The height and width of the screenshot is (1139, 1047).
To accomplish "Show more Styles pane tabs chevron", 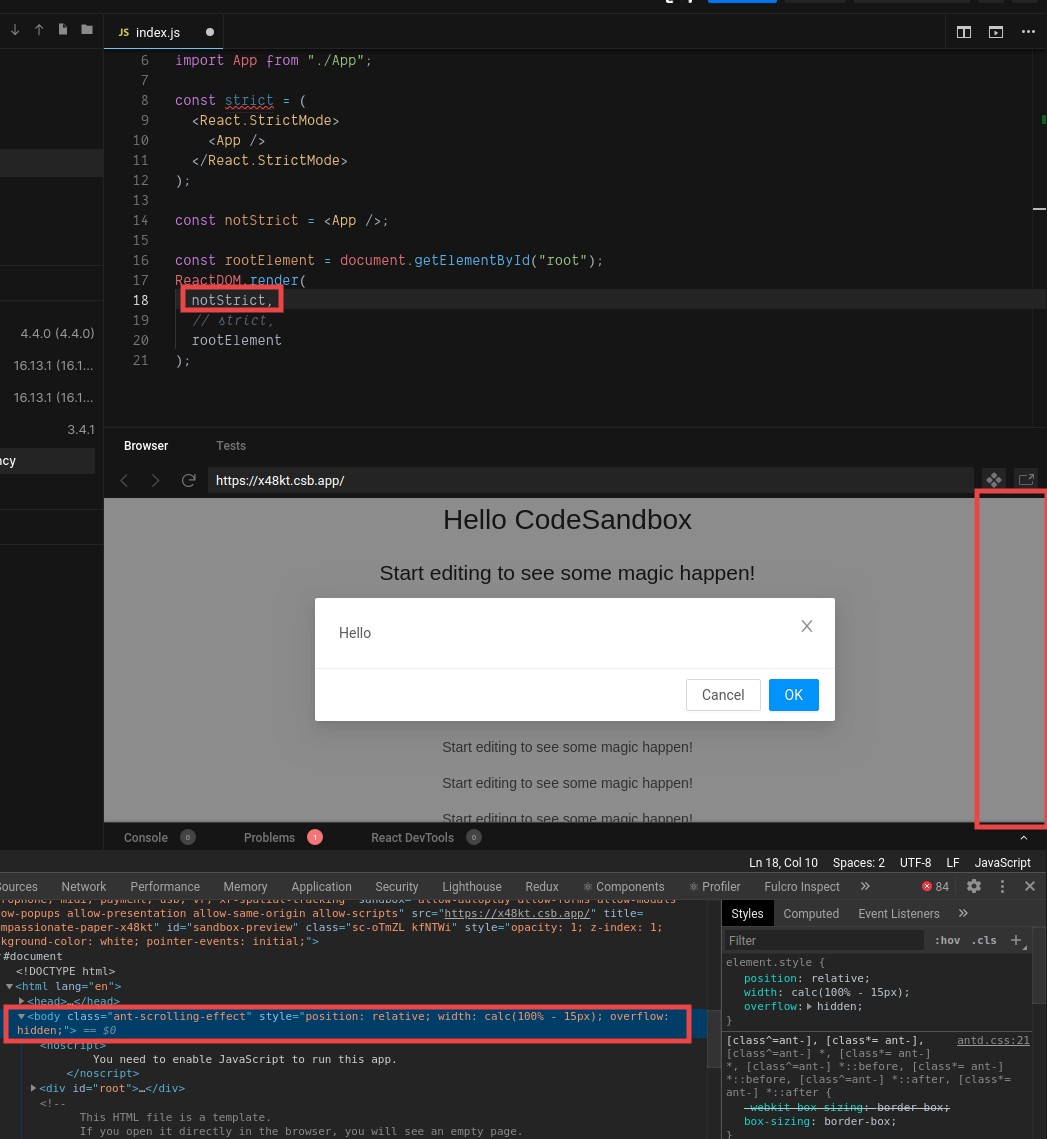I will (x=963, y=913).
